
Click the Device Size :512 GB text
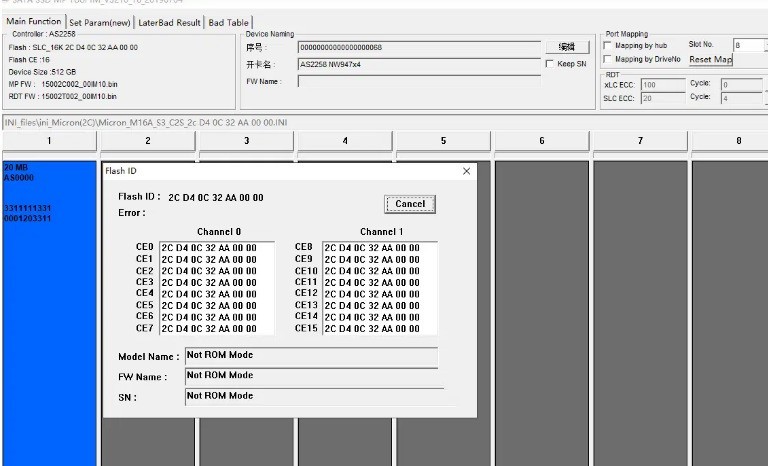(42, 72)
